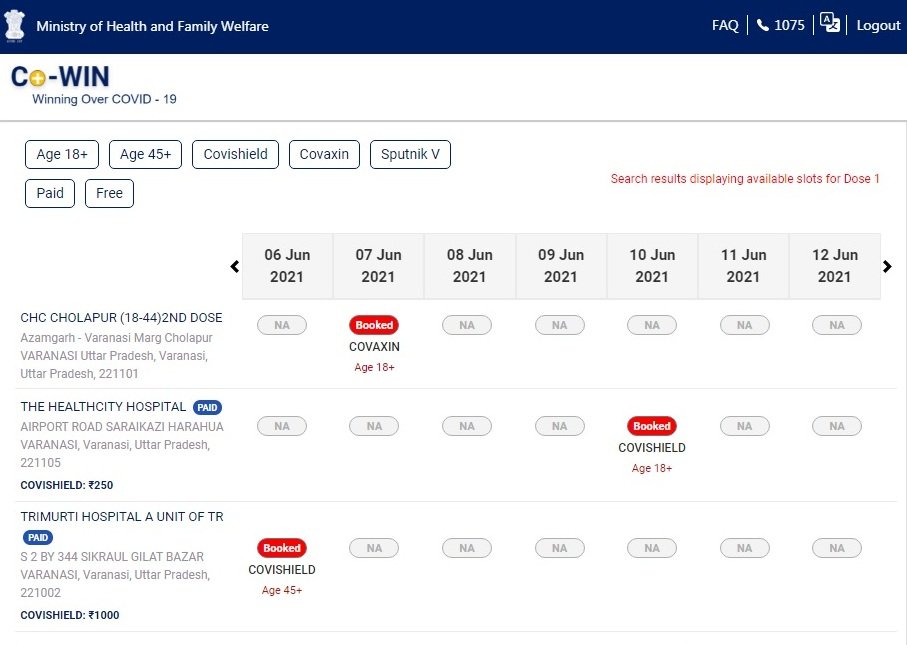Screen dimensions: 907x645
Task: Click COVAXIN label under 07 Jun booking
Action: click(374, 347)
